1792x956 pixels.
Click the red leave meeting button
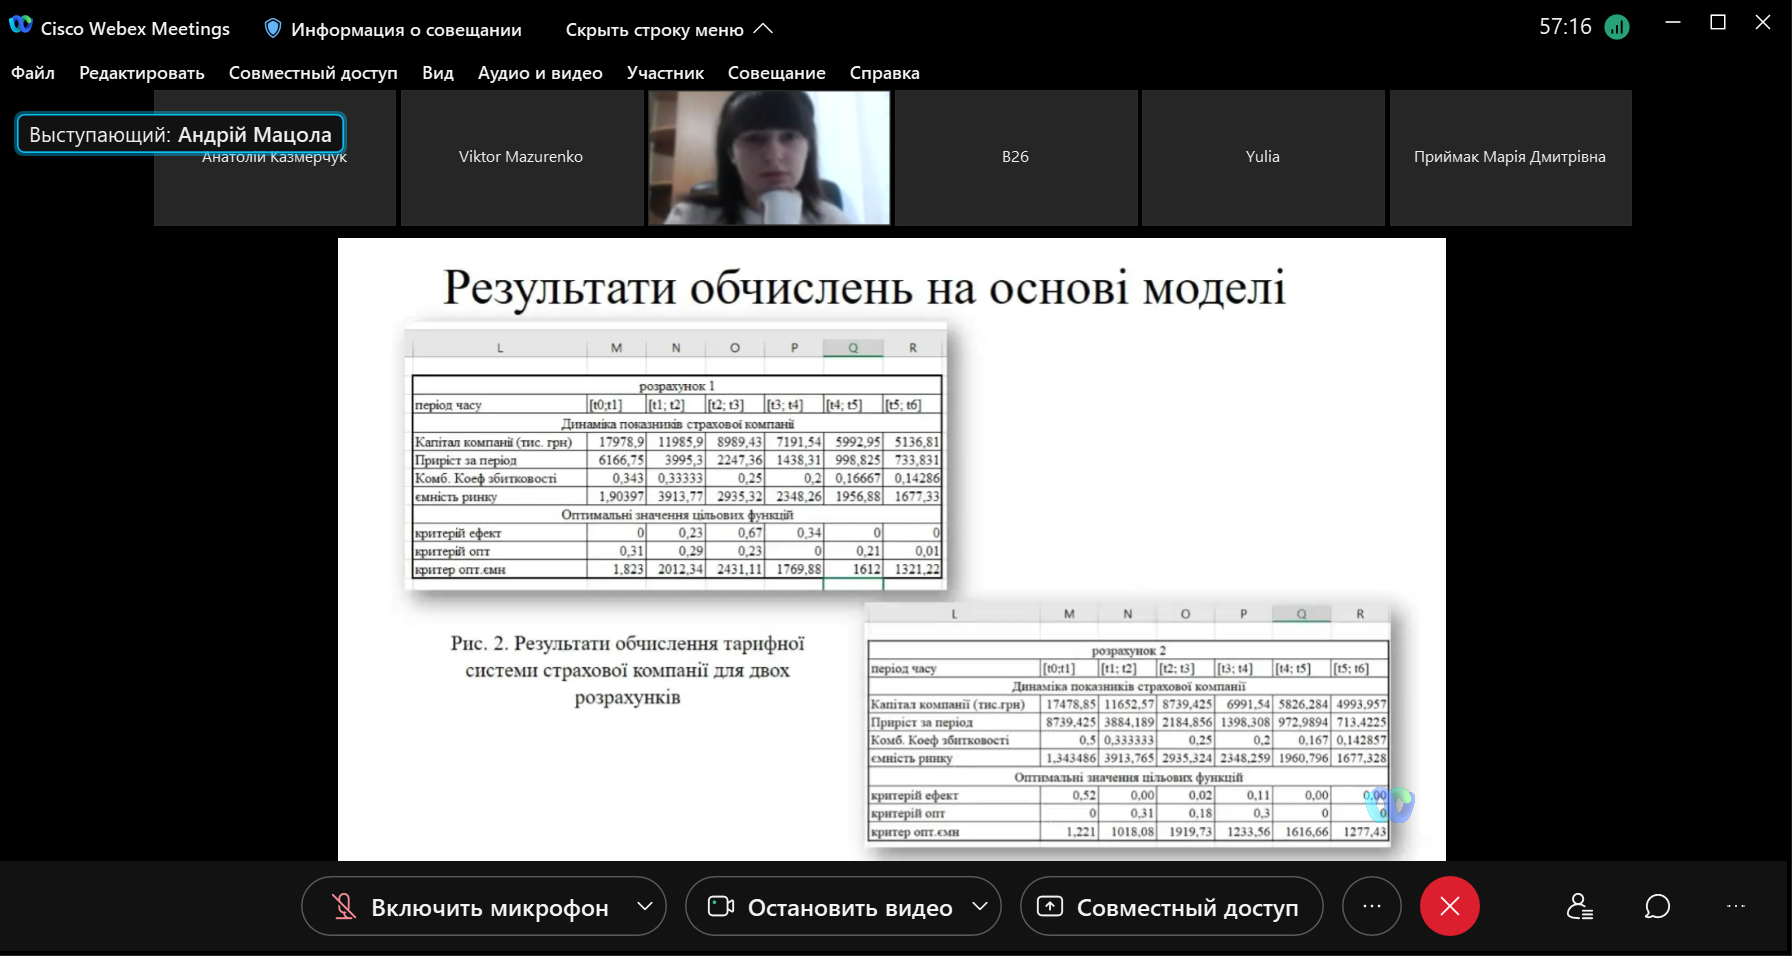[1449, 906]
